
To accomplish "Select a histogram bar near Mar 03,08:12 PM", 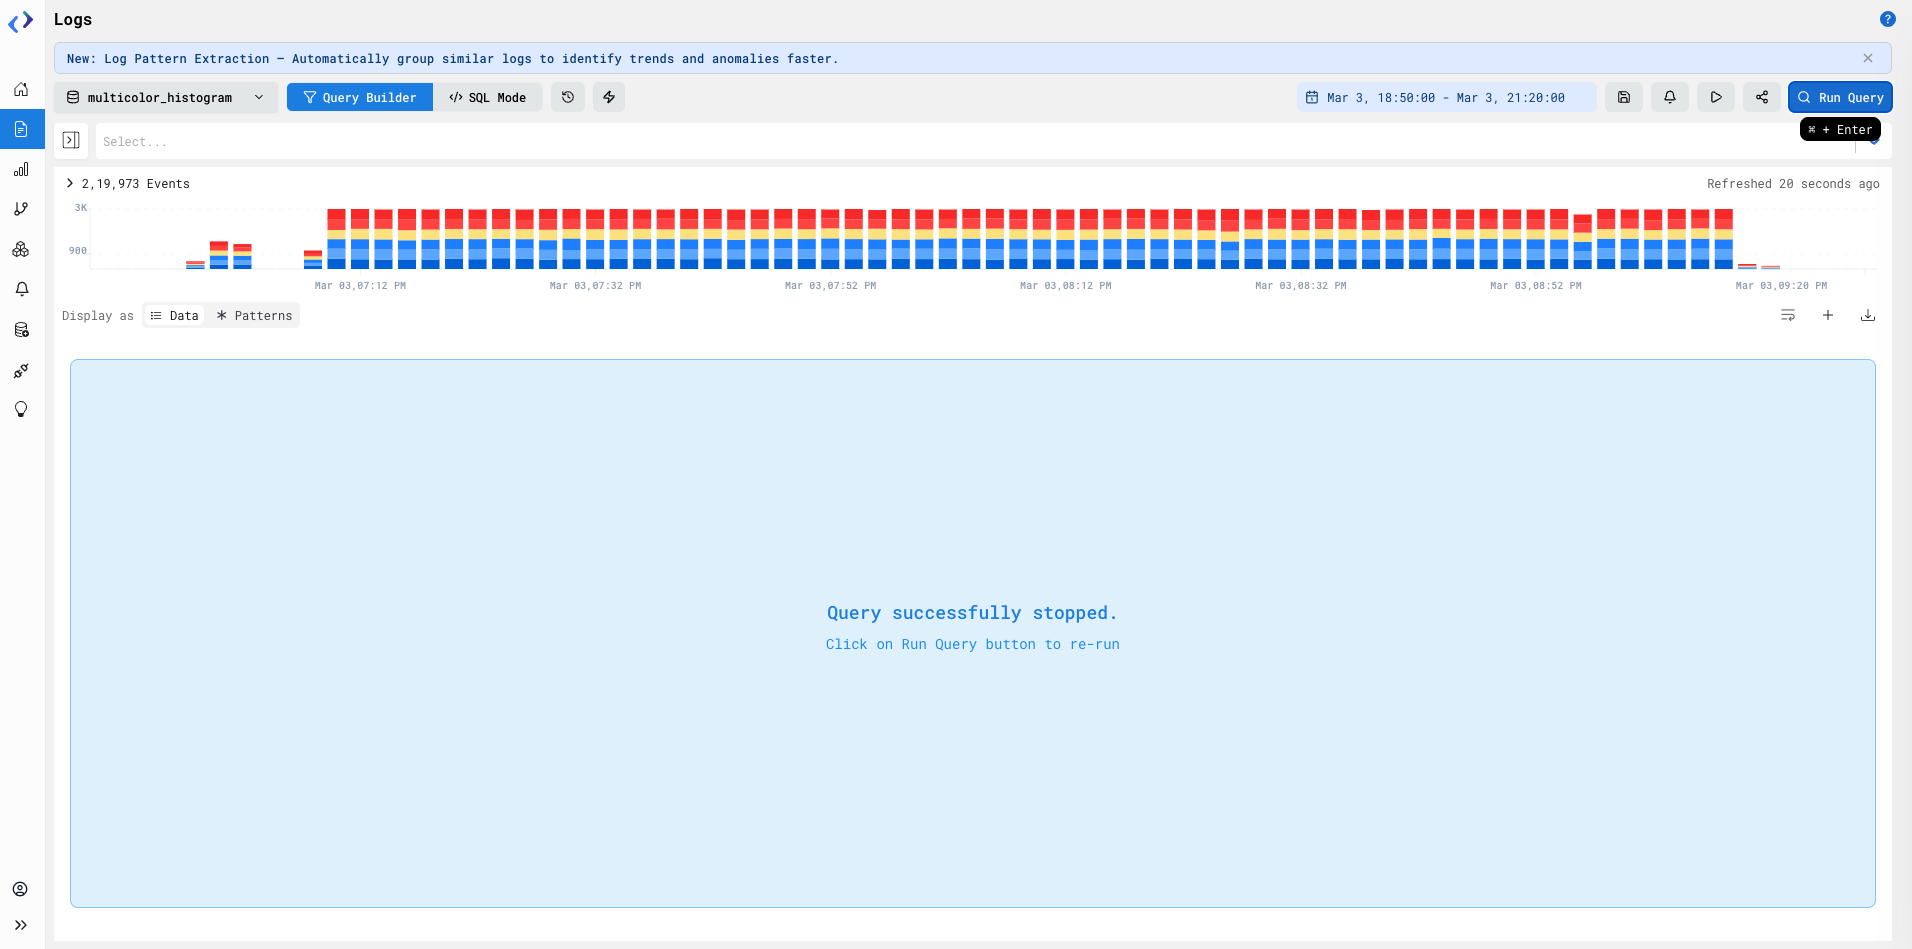I will pos(1064,240).
